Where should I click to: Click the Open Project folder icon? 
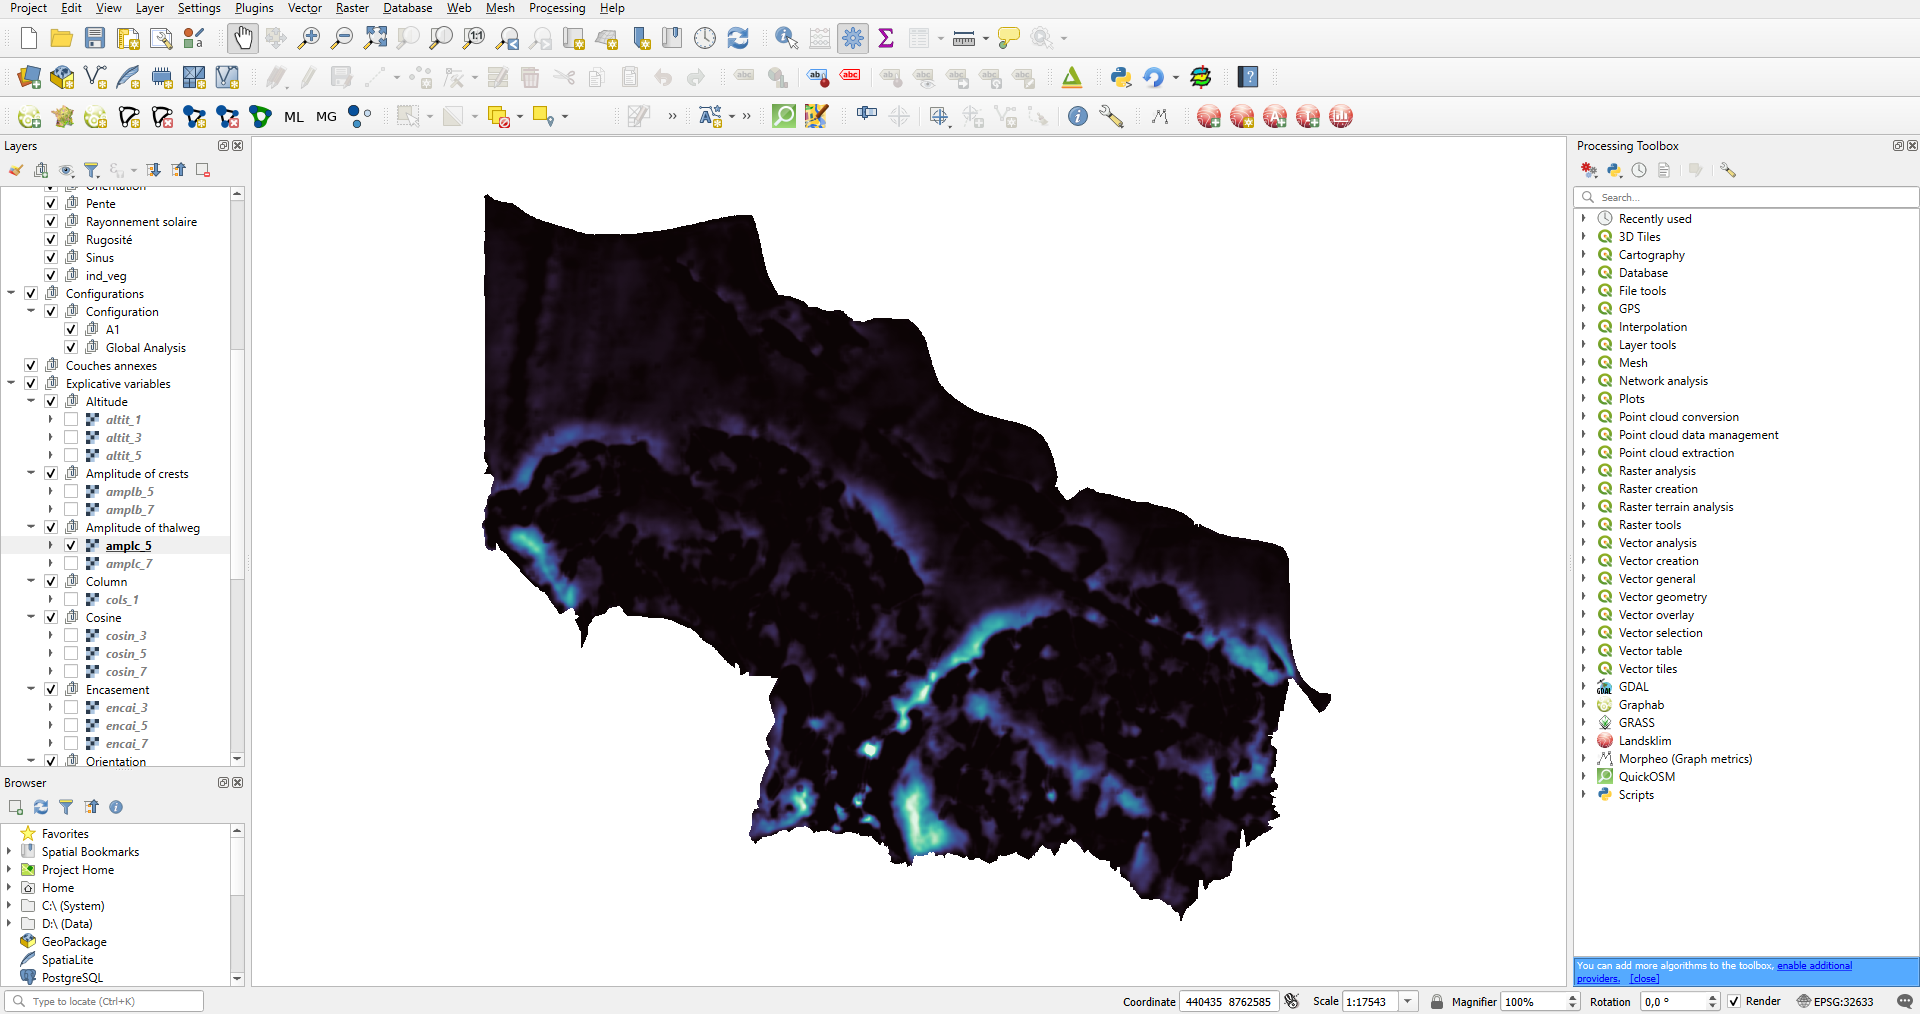point(61,38)
